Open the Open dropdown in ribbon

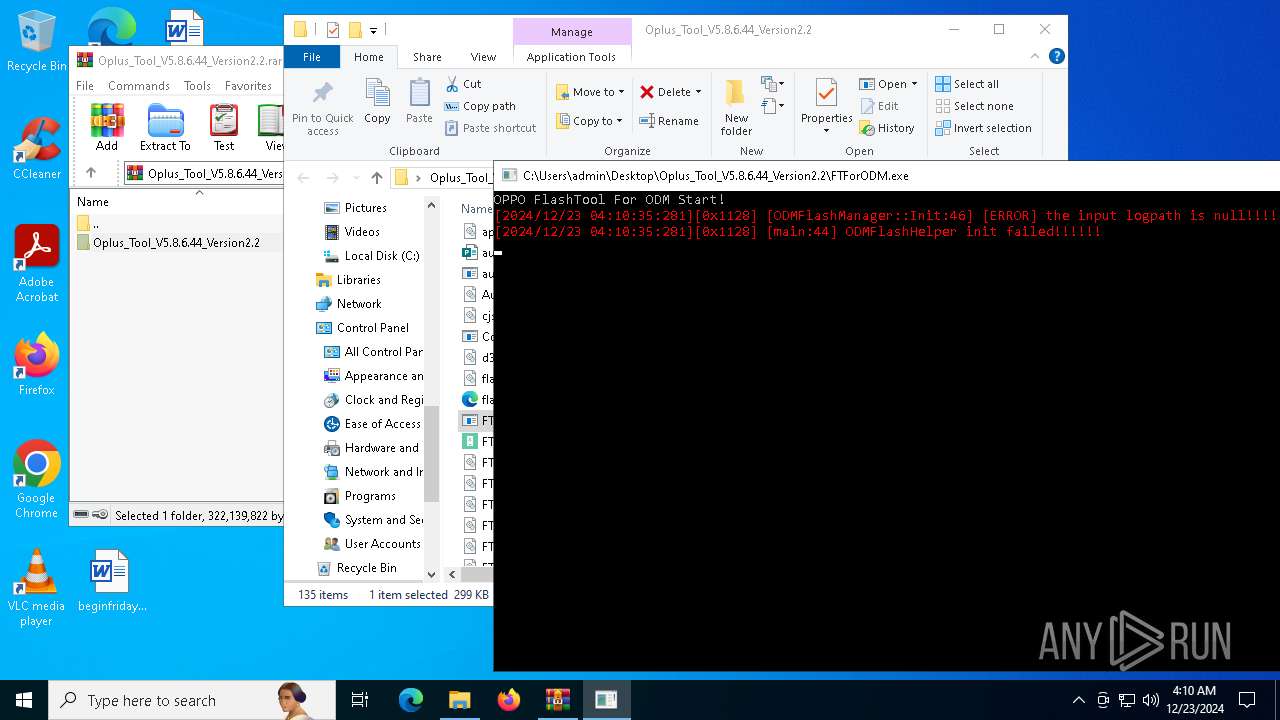click(888, 84)
